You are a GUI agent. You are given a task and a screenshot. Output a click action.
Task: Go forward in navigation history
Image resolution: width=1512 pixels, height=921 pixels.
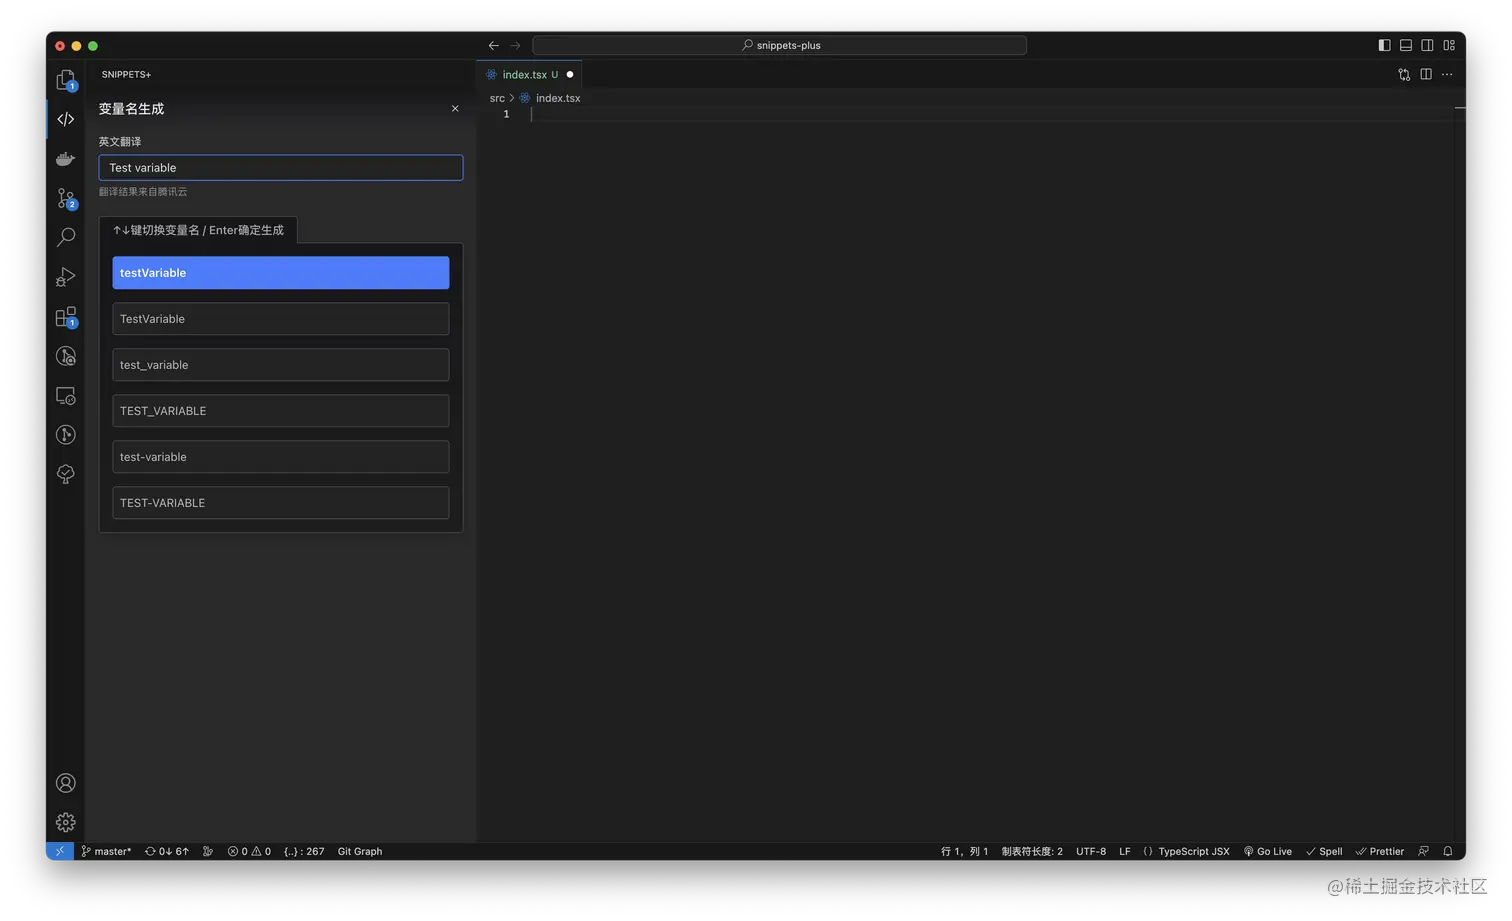point(515,45)
